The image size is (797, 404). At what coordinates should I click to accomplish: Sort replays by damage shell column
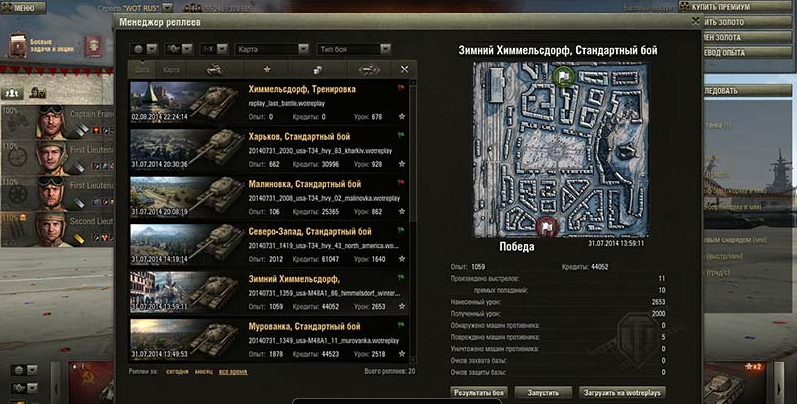tap(369, 70)
